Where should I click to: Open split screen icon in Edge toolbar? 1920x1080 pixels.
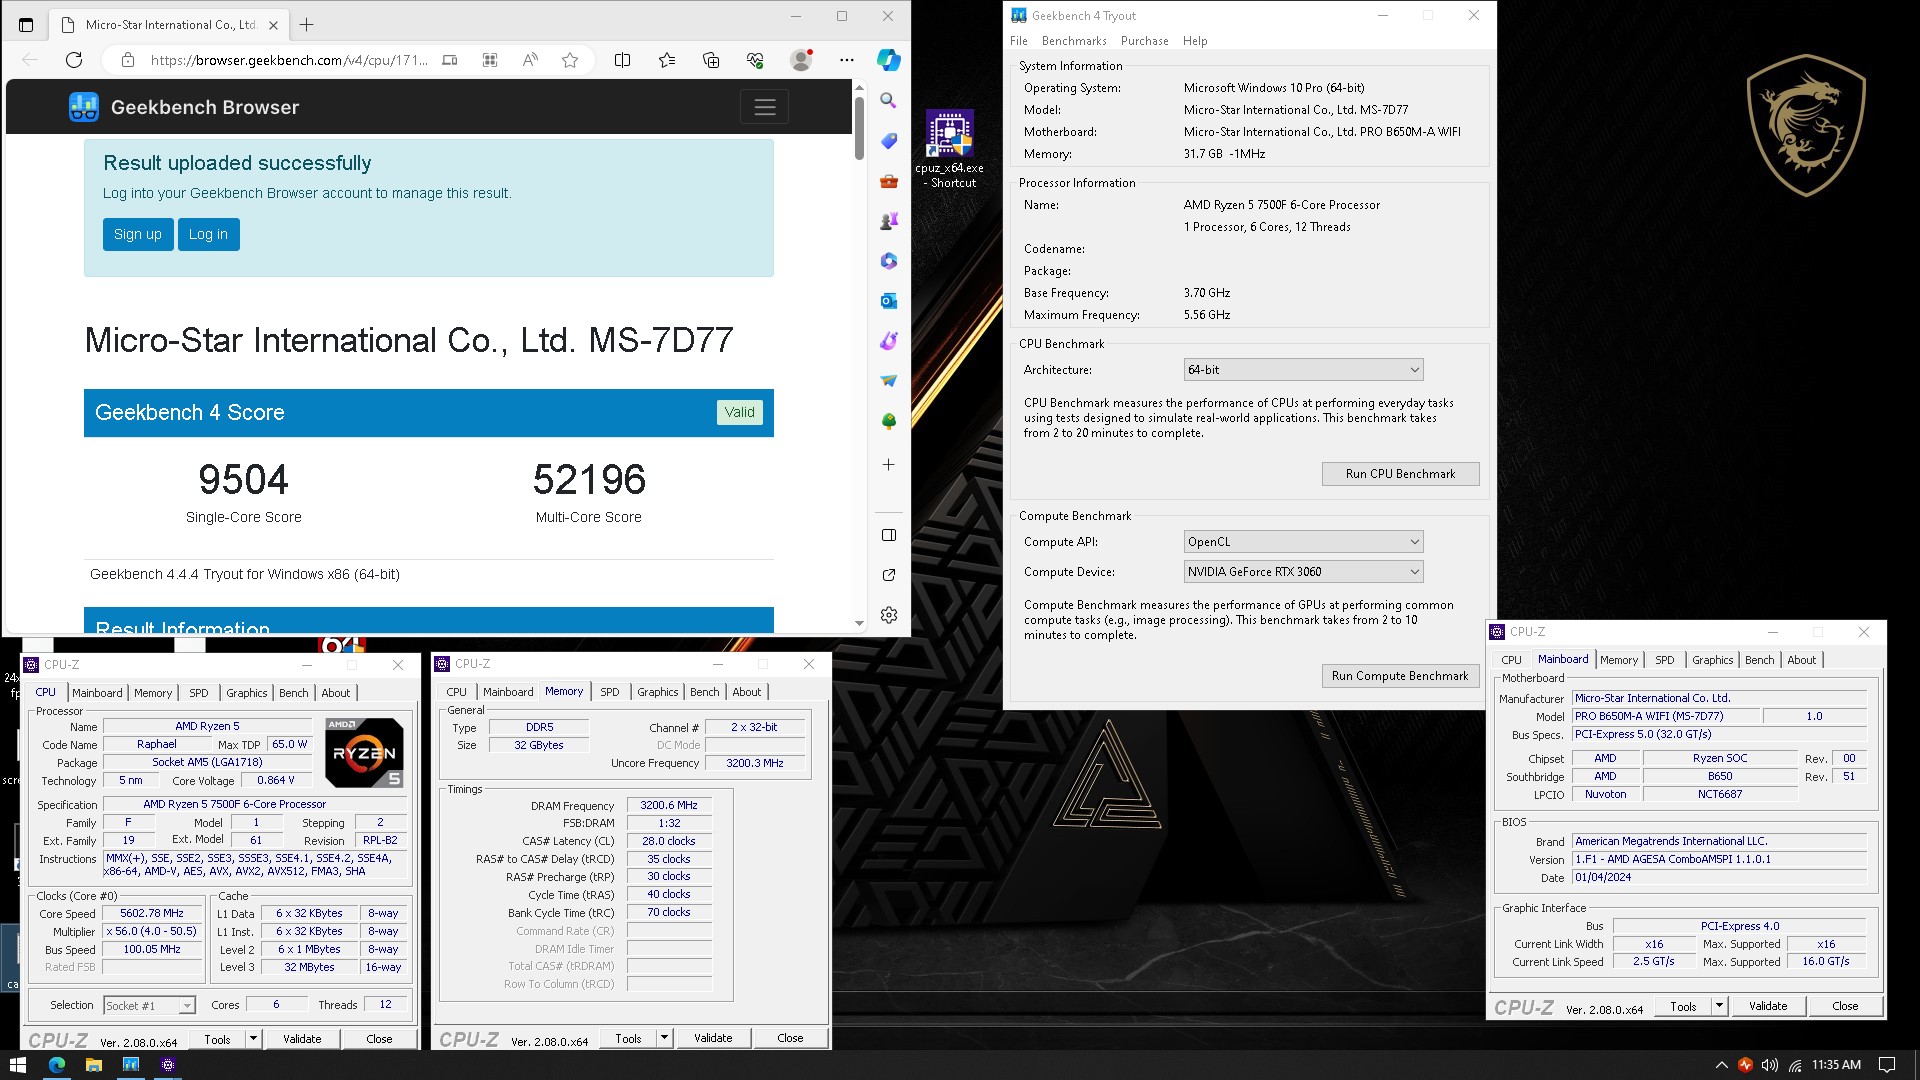point(622,60)
